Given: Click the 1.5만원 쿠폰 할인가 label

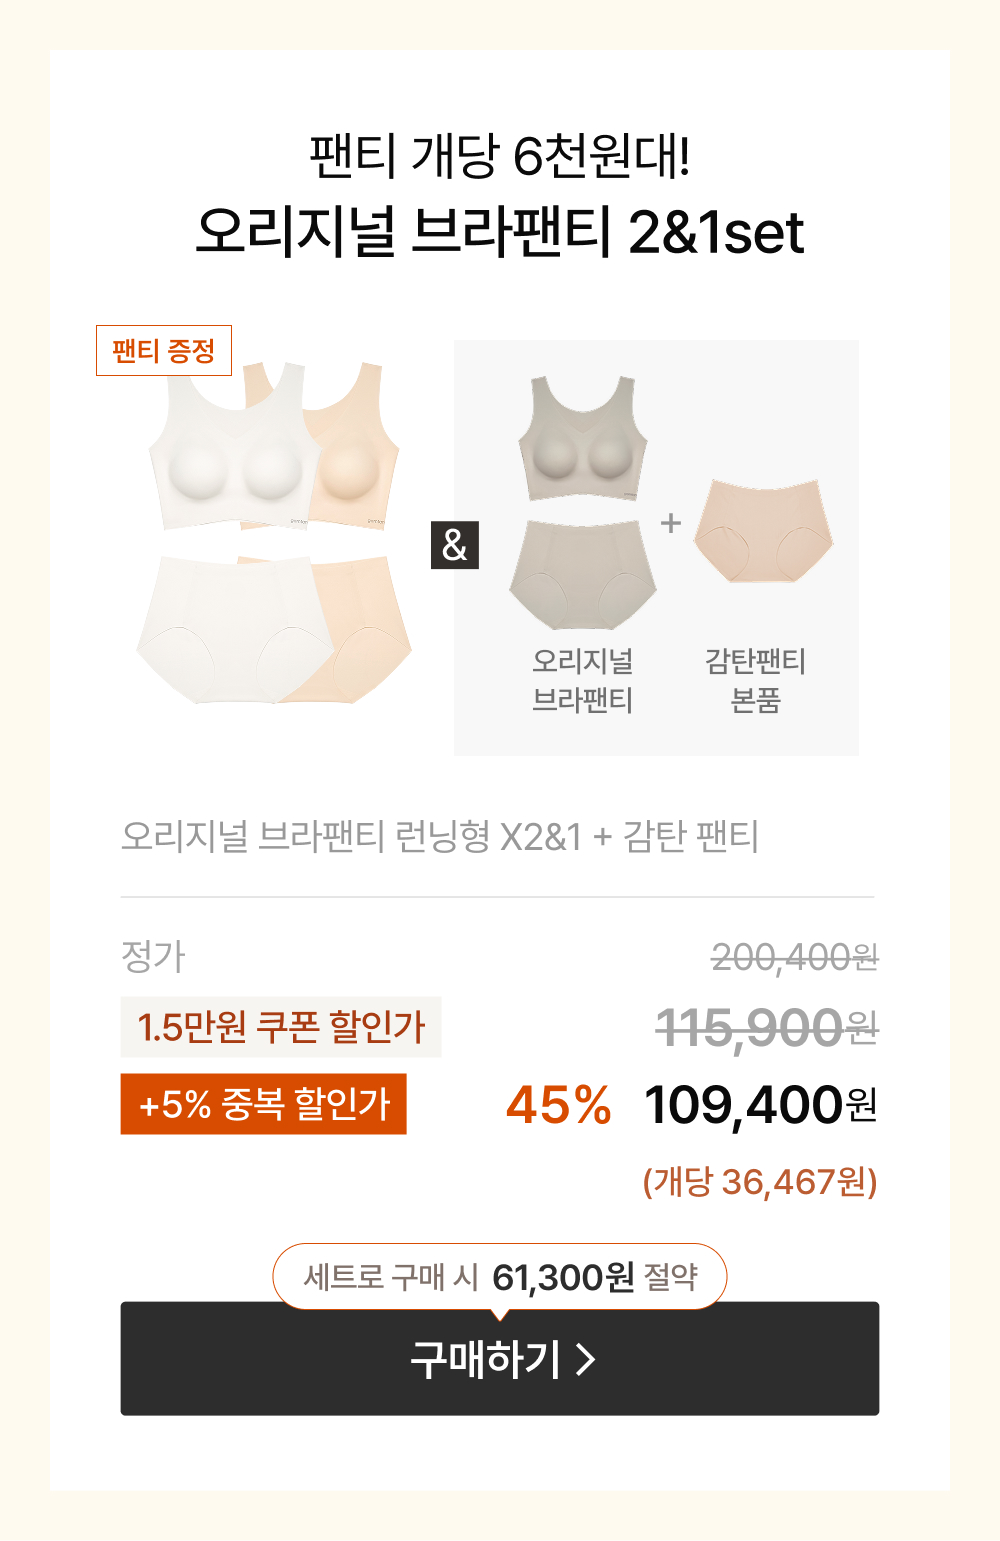Looking at the screenshot, I should (281, 1027).
